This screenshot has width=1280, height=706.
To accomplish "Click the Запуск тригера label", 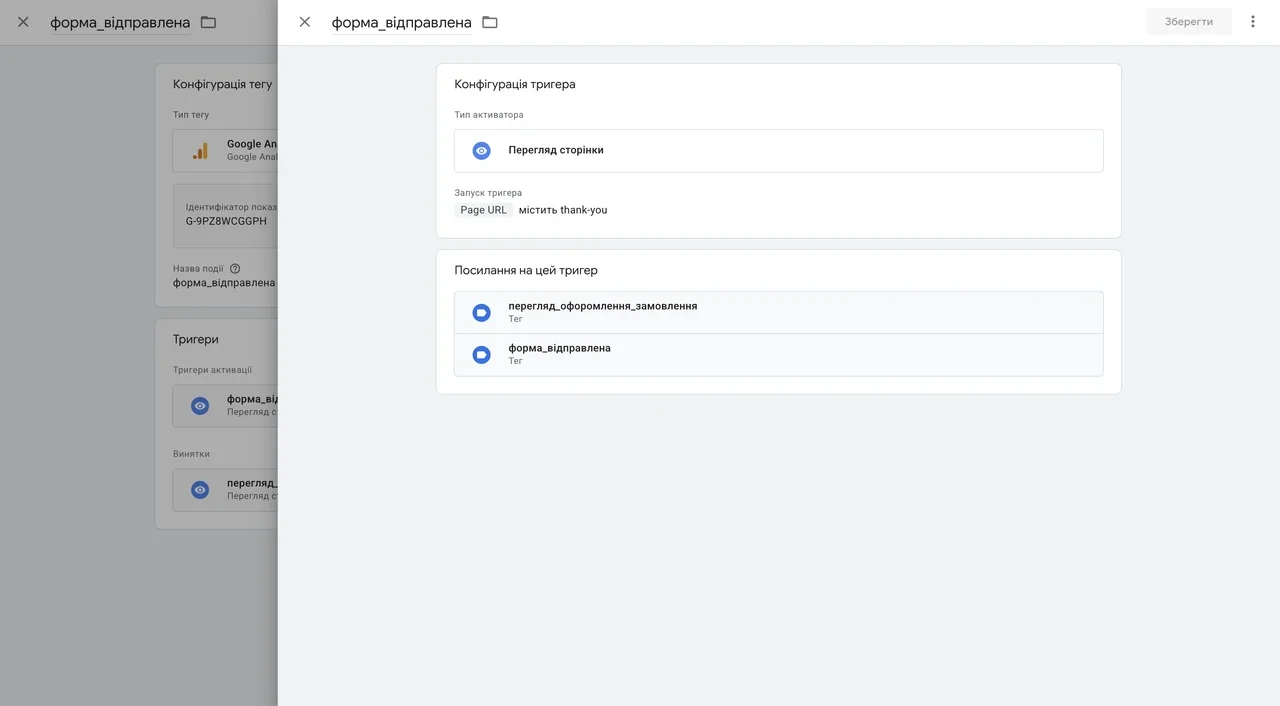I will click(488, 193).
